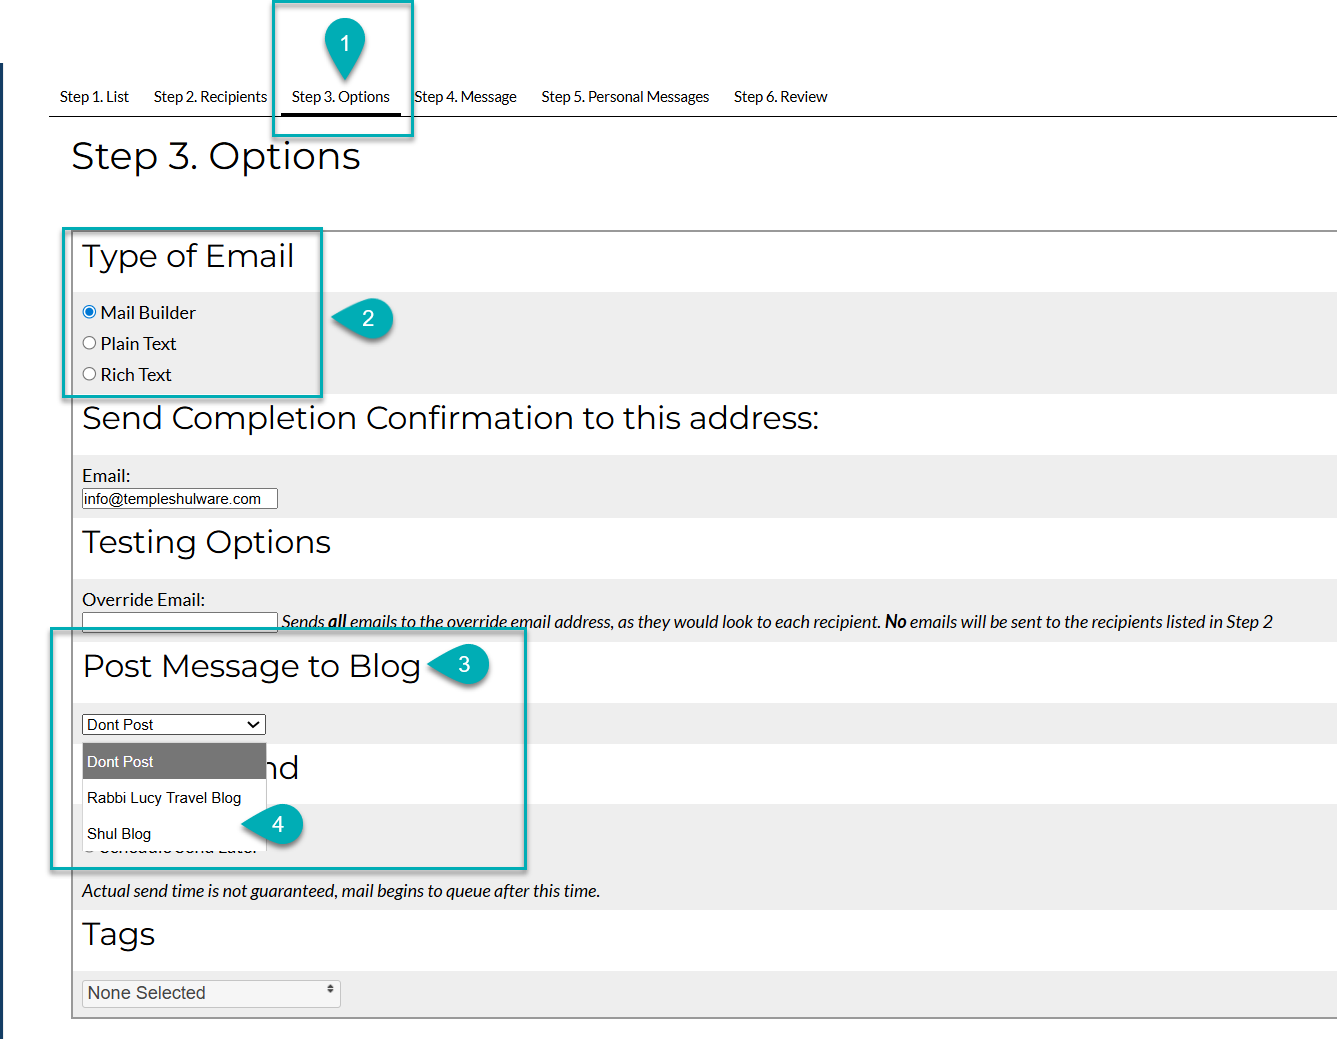Screen dimensions: 1337x1039
Task: Select Dont Post option in the open list
Action: pos(120,762)
